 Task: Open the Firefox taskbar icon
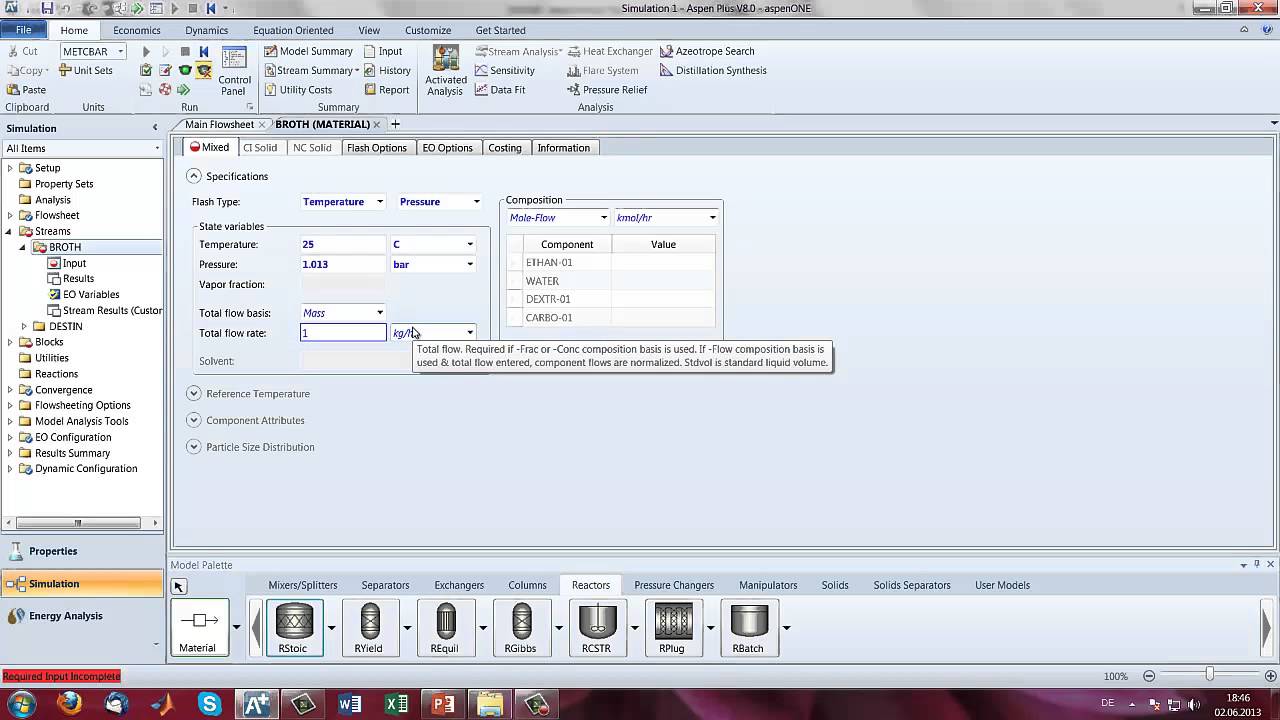pos(70,704)
